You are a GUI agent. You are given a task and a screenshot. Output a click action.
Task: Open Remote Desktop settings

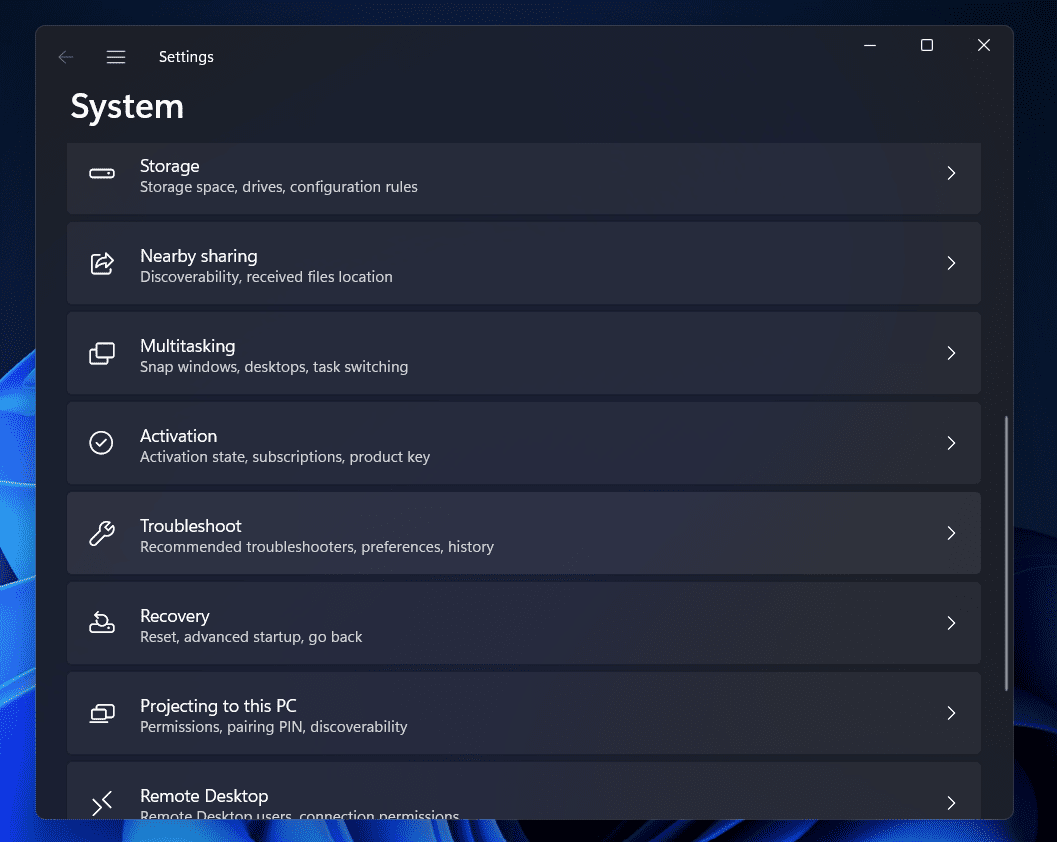(x=524, y=797)
